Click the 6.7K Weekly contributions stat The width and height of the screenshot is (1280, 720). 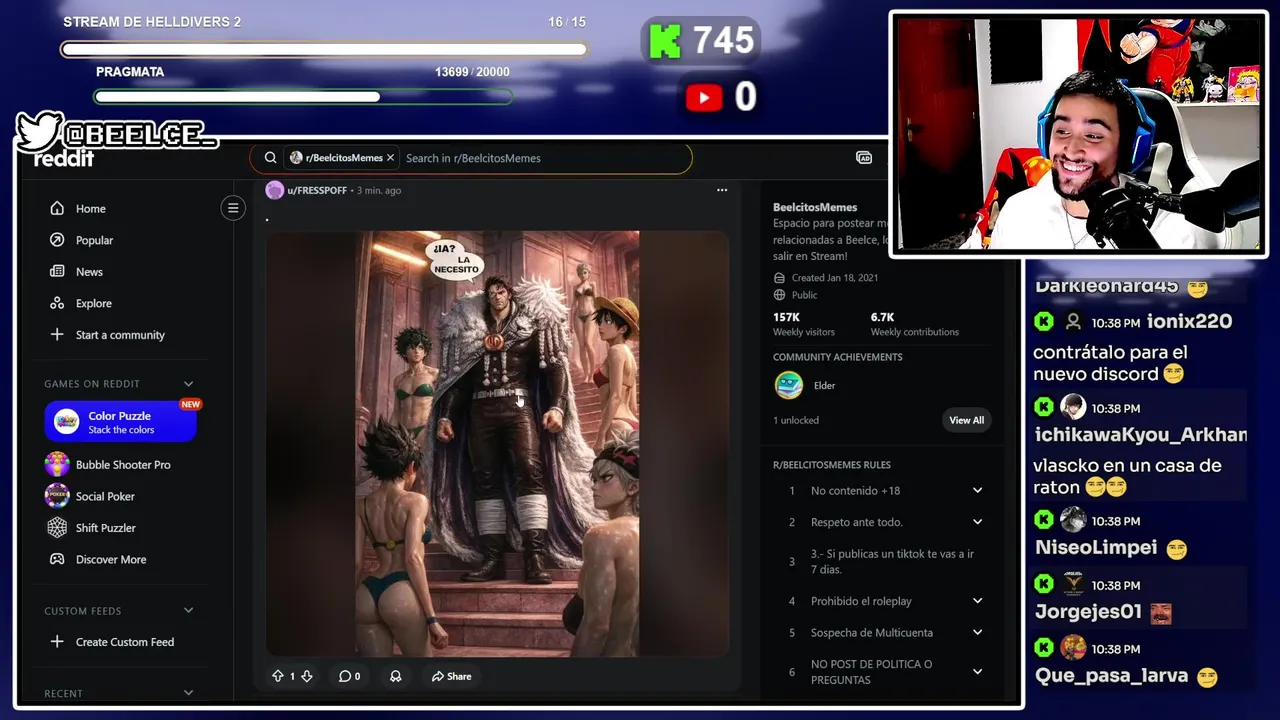coord(914,324)
